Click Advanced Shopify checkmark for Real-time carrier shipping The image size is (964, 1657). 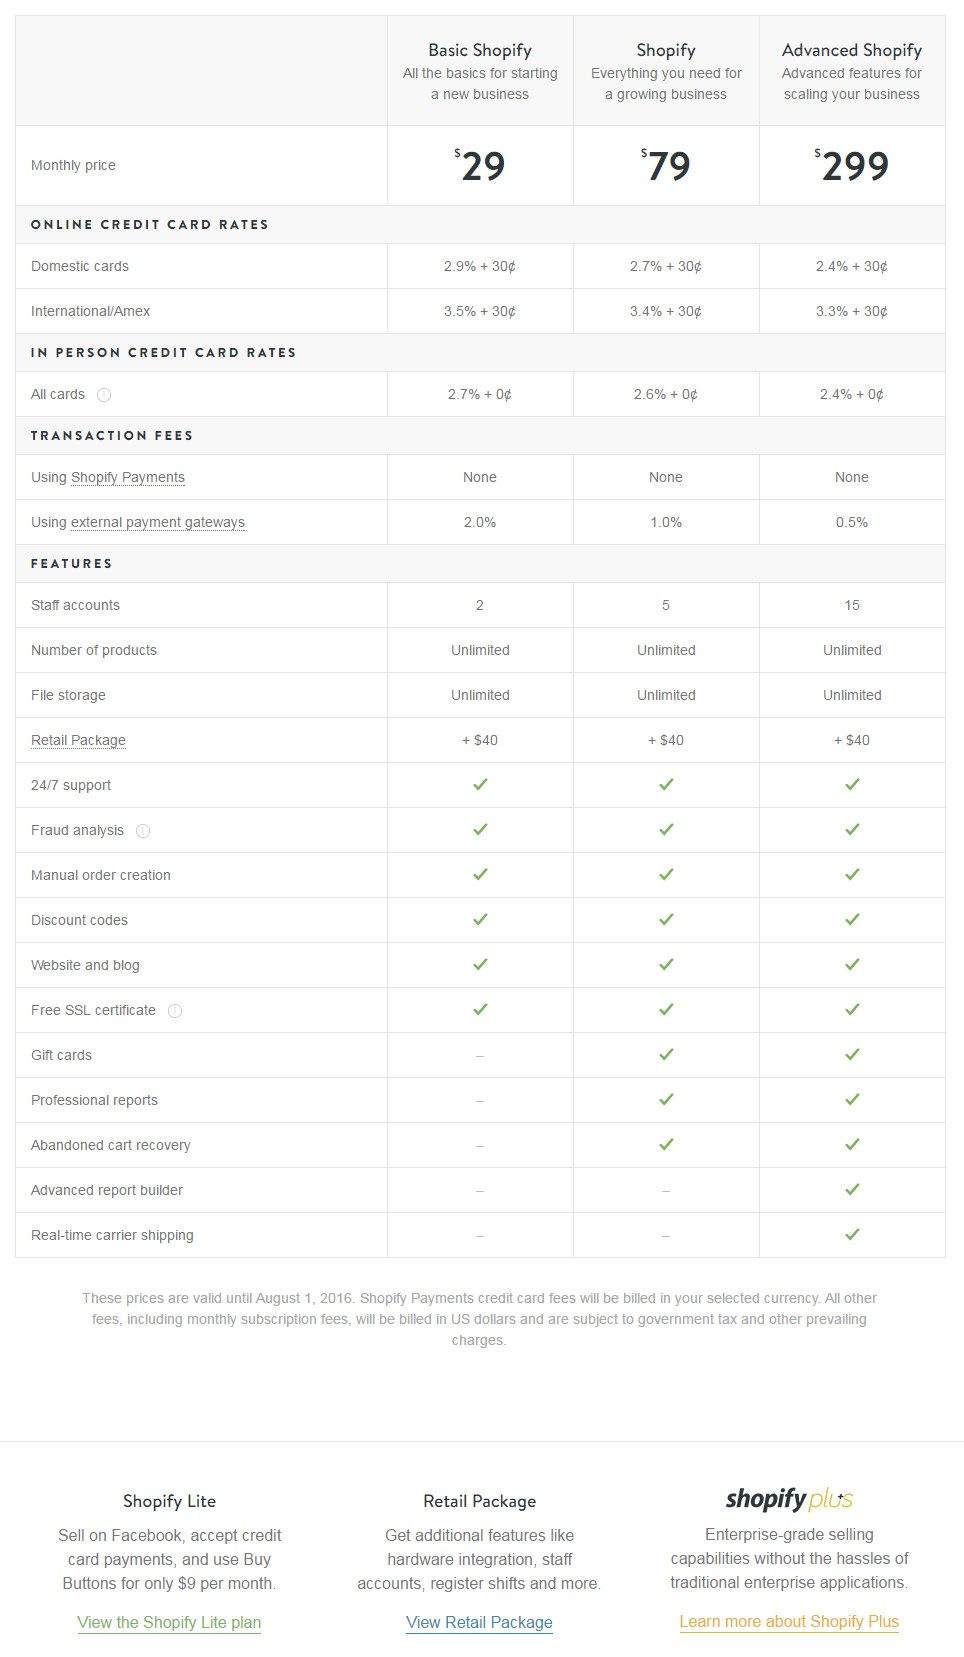tap(852, 1235)
